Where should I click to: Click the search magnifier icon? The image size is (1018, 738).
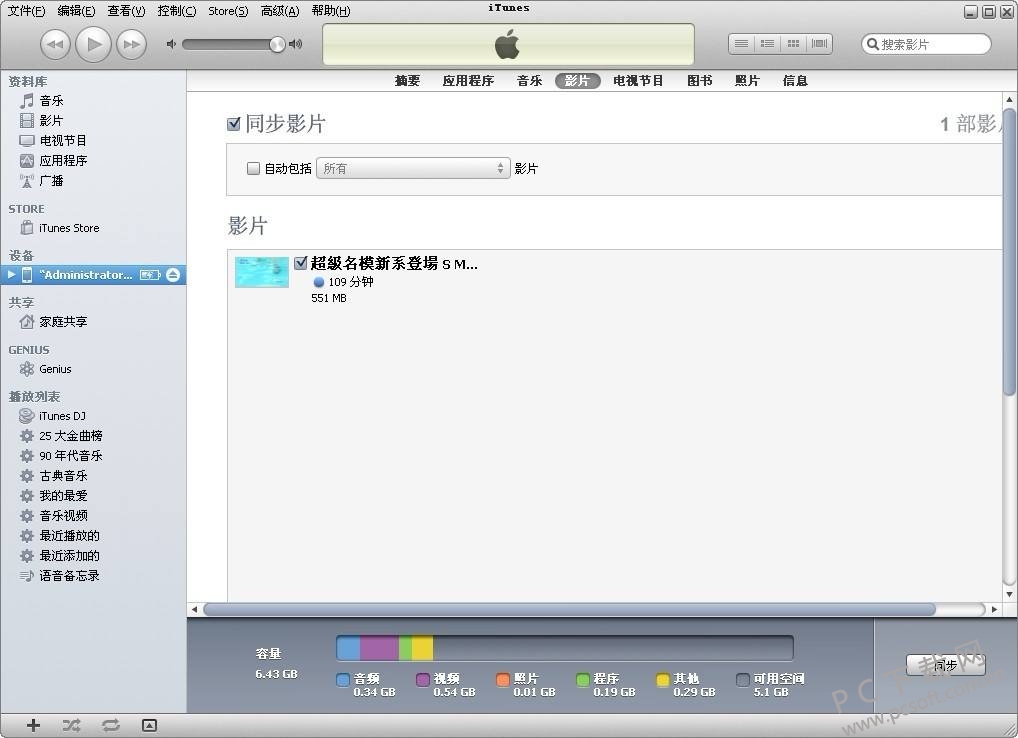point(873,44)
